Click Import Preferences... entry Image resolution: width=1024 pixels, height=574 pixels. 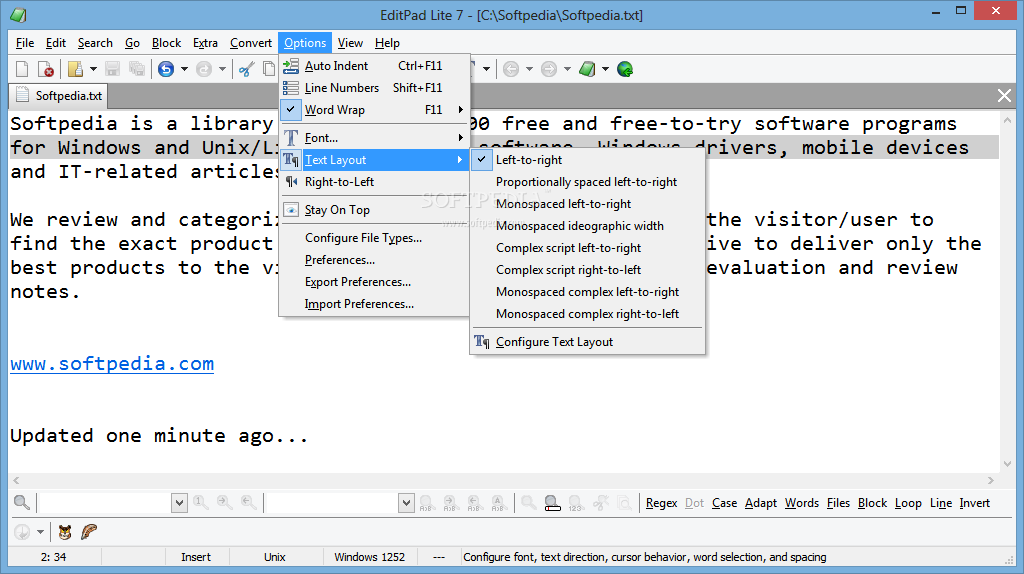tap(374, 304)
